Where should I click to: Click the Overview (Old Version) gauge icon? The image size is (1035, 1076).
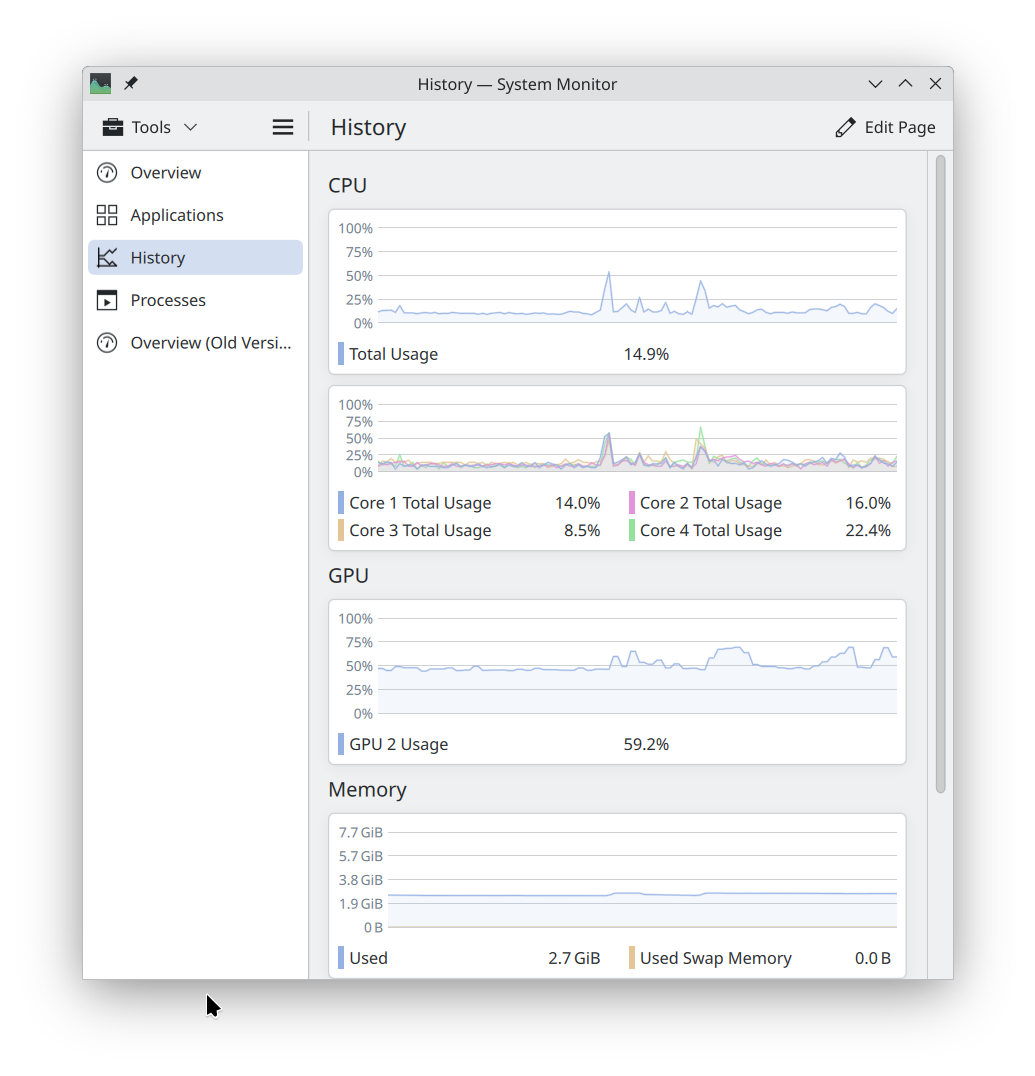[x=107, y=343]
